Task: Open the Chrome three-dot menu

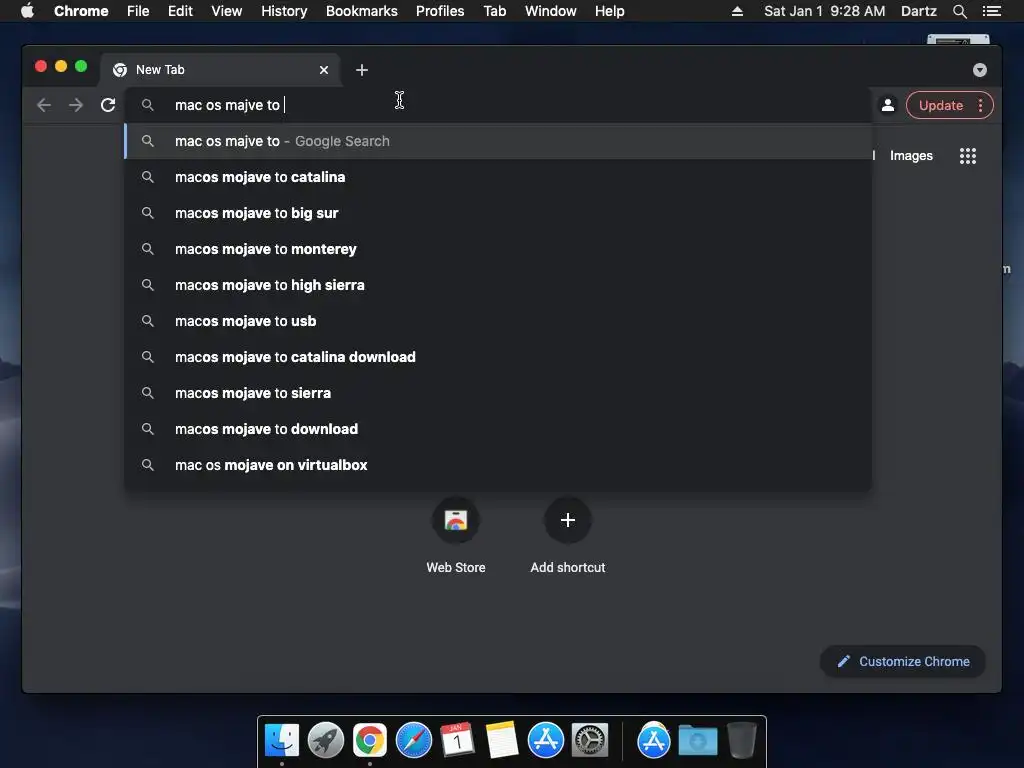Action: 980,105
